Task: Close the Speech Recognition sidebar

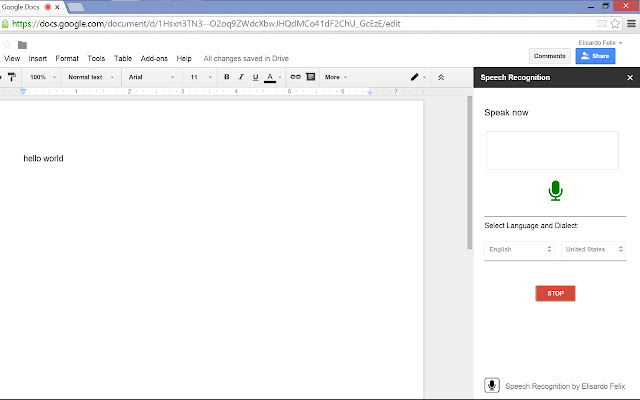Action: pyautogui.click(x=630, y=77)
